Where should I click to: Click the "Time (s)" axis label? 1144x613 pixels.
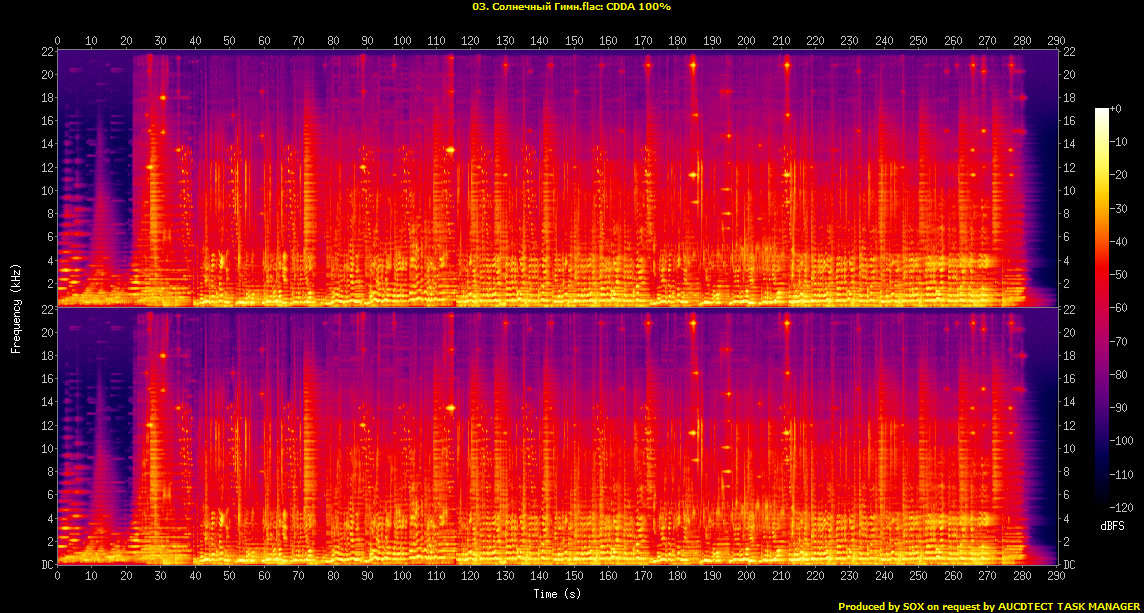click(x=557, y=594)
